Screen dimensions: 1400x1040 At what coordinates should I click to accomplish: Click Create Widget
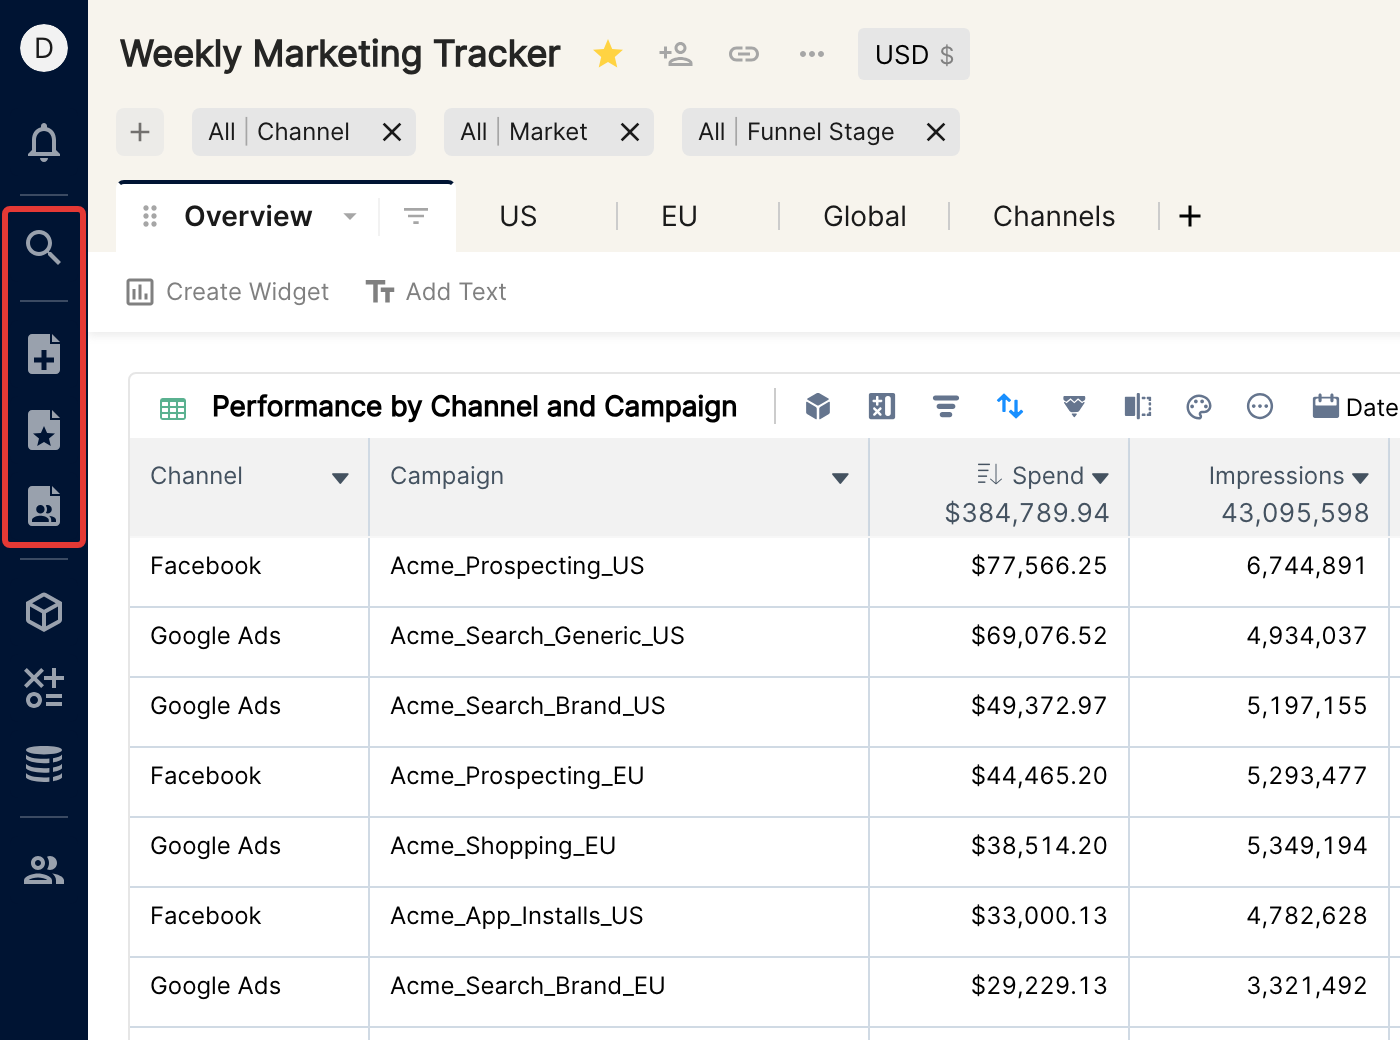tap(228, 292)
